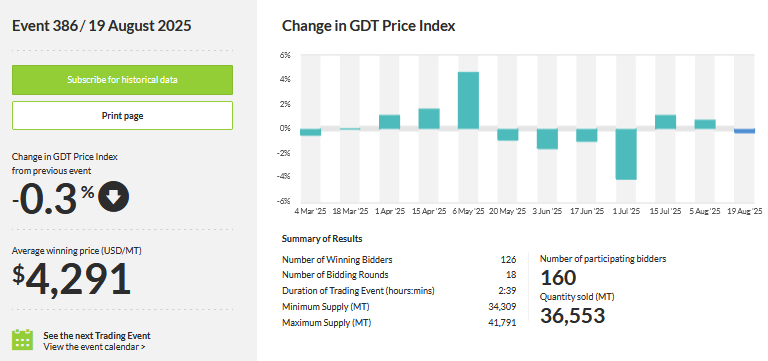The width and height of the screenshot is (768, 361).
Task: Select the 17 Jun '25 chart bar
Action: [587, 135]
